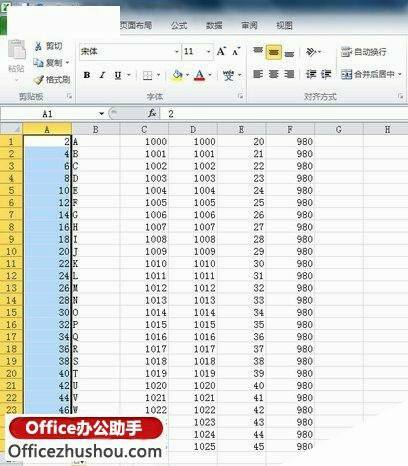Click the formula bar showing 2

(283, 114)
